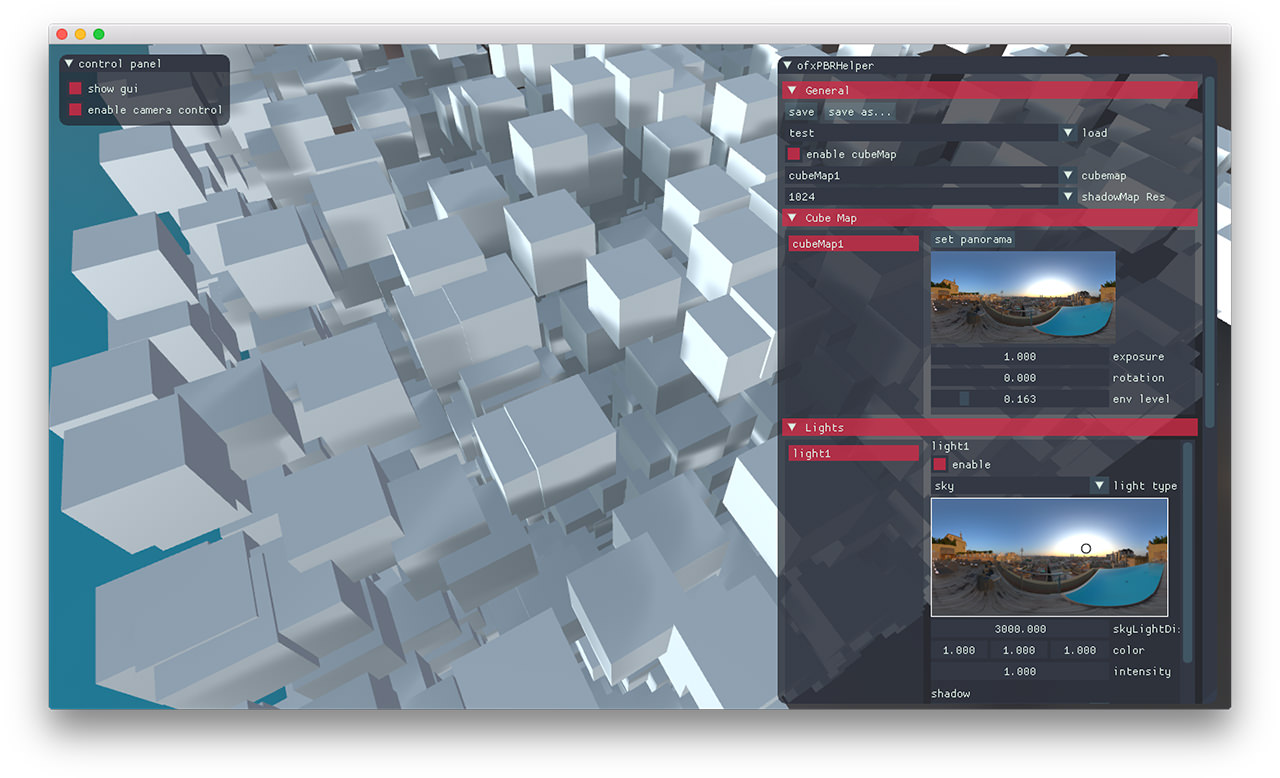This screenshot has width=1280, height=778.
Task: Click the exposure value field
Action: [x=1019, y=356]
